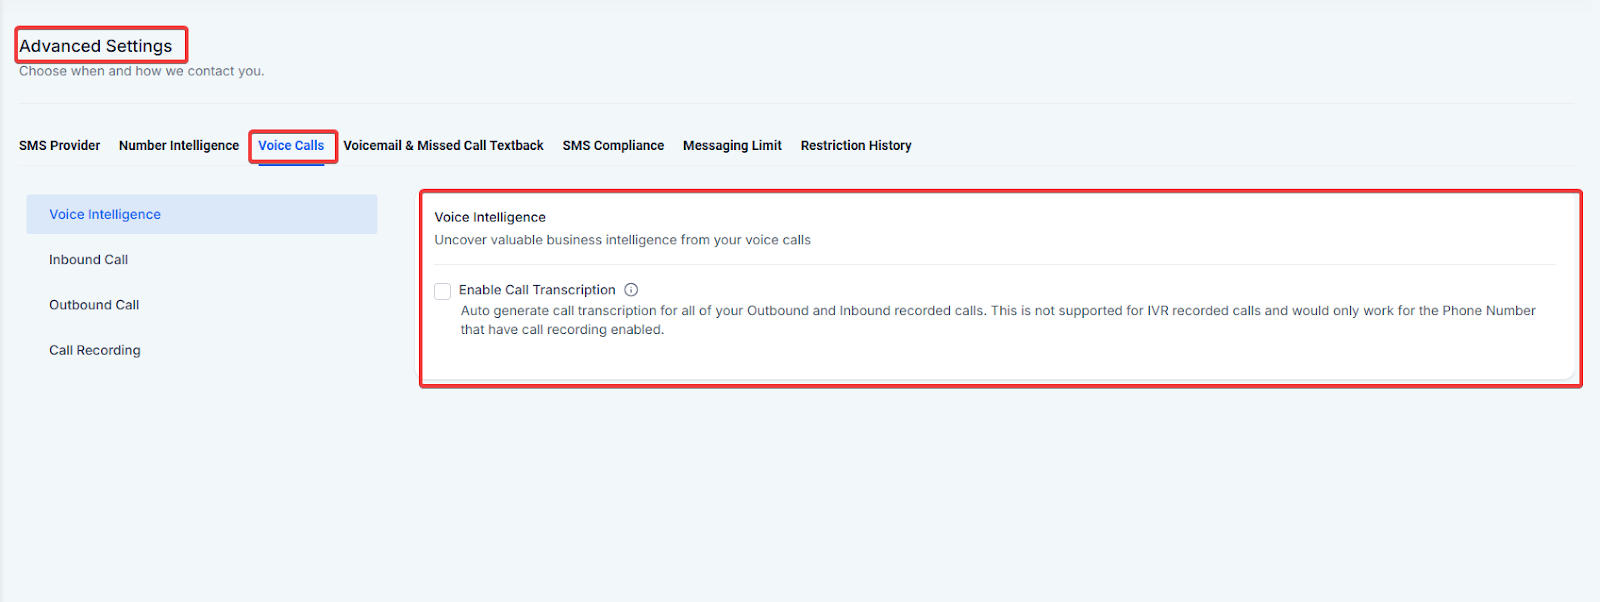This screenshot has width=1600, height=602.
Task: Click the blue underline beneath Voice Calls
Action: coord(291,165)
